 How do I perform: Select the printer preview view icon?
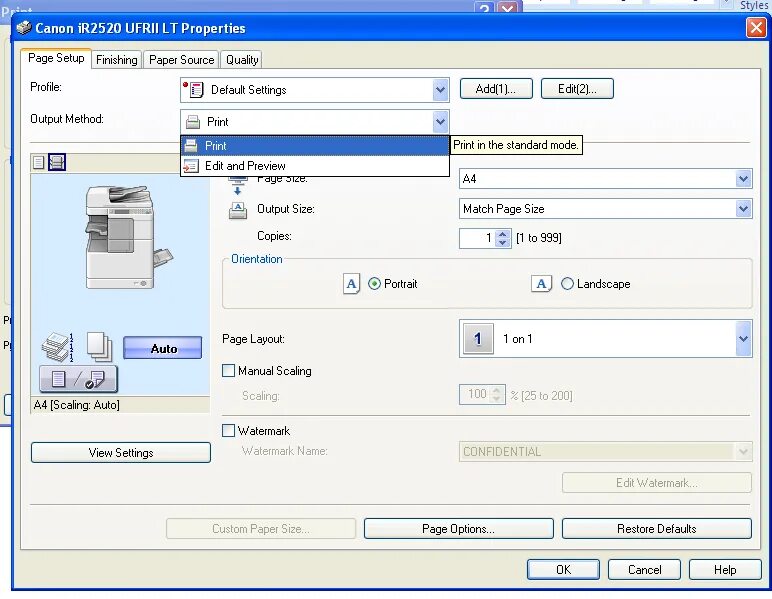(57, 162)
